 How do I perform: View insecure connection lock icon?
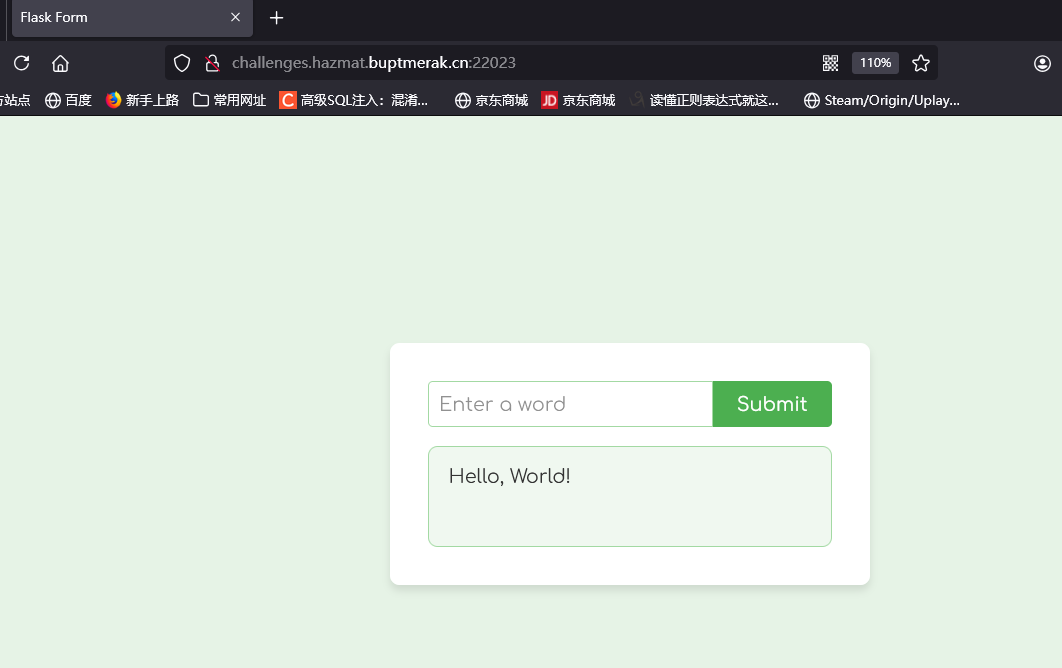(x=213, y=63)
